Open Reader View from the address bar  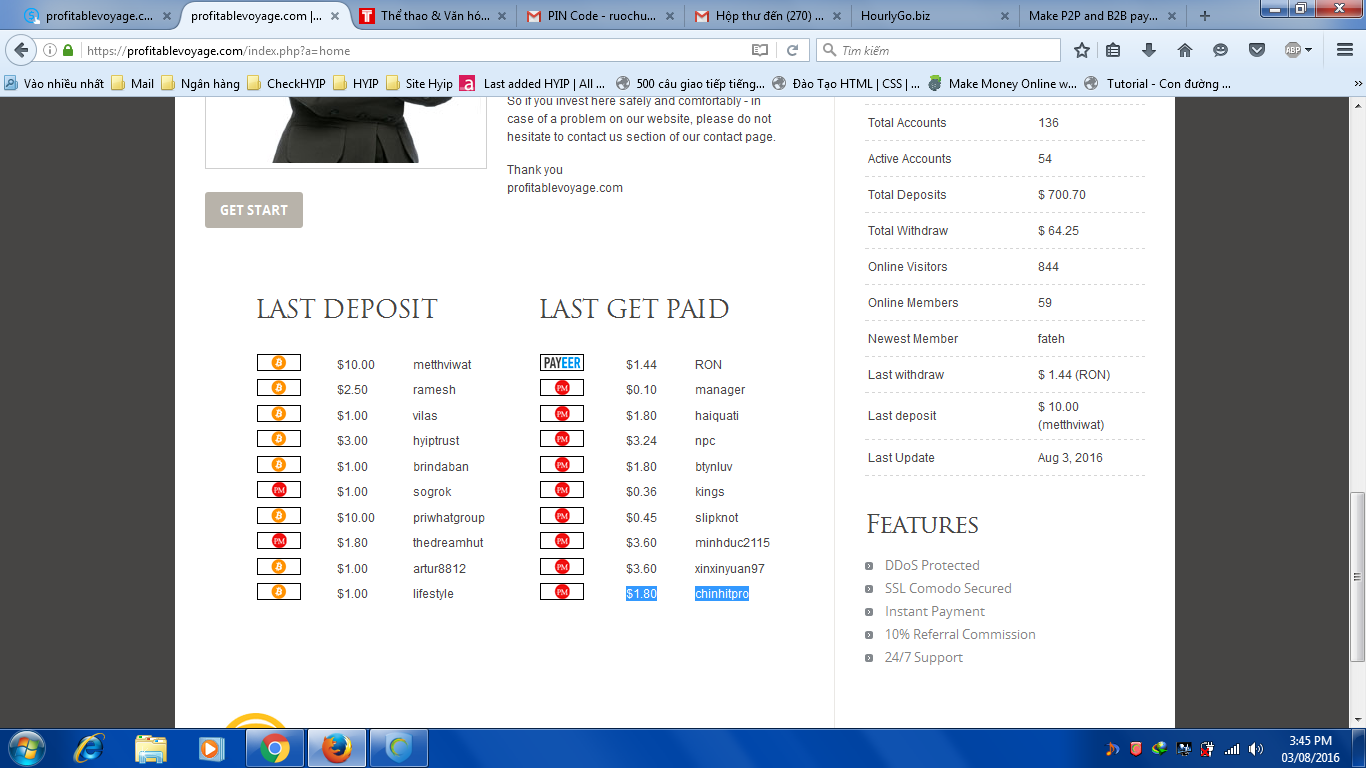[760, 50]
